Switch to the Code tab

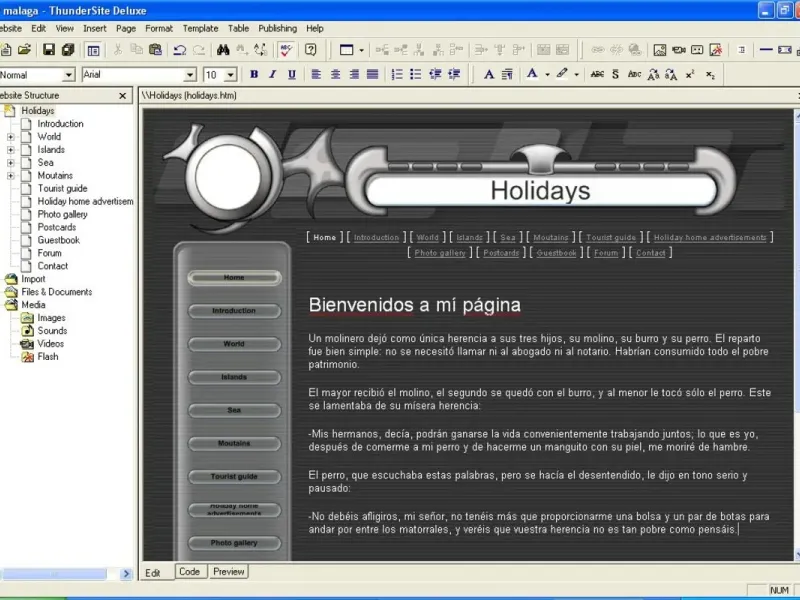coord(189,571)
